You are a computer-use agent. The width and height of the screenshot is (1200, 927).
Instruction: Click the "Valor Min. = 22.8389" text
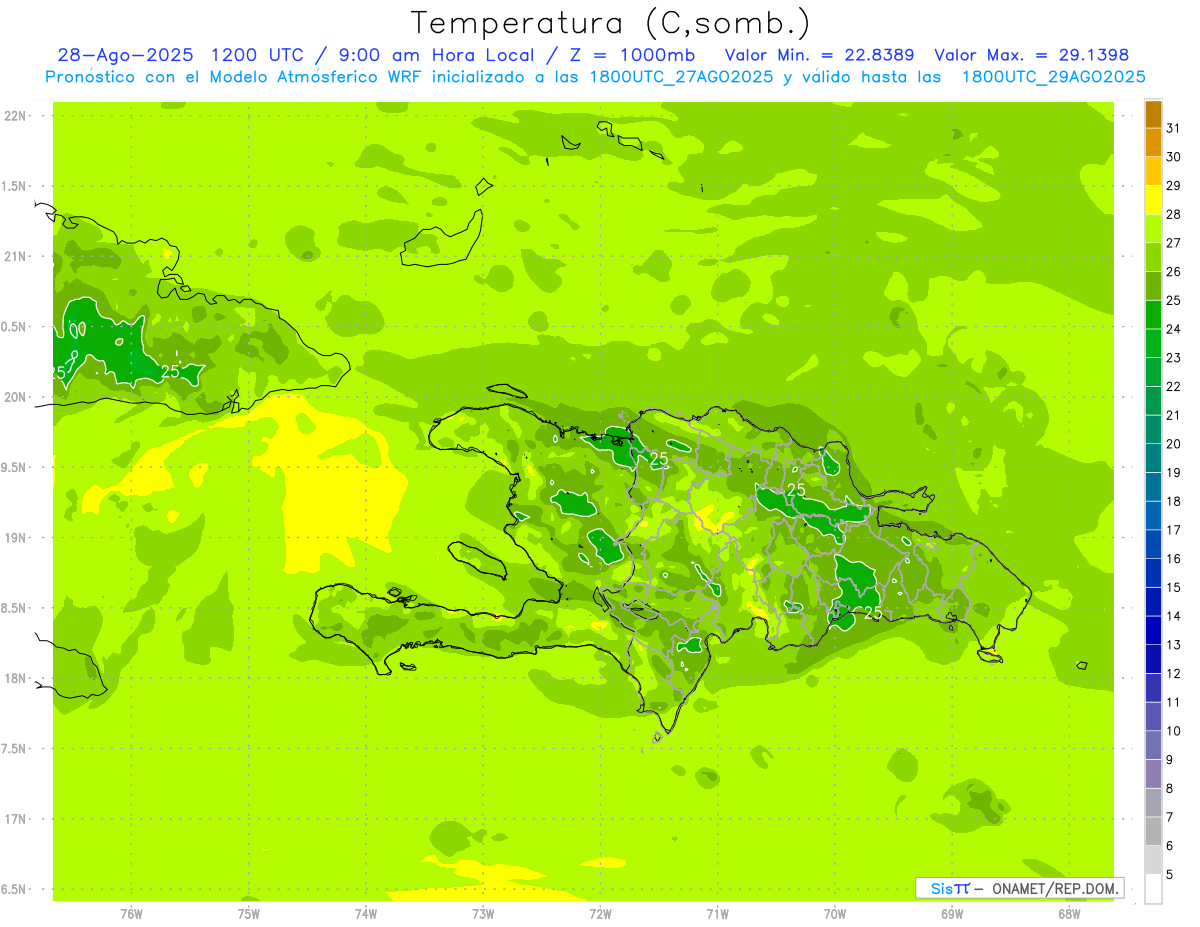[819, 55]
